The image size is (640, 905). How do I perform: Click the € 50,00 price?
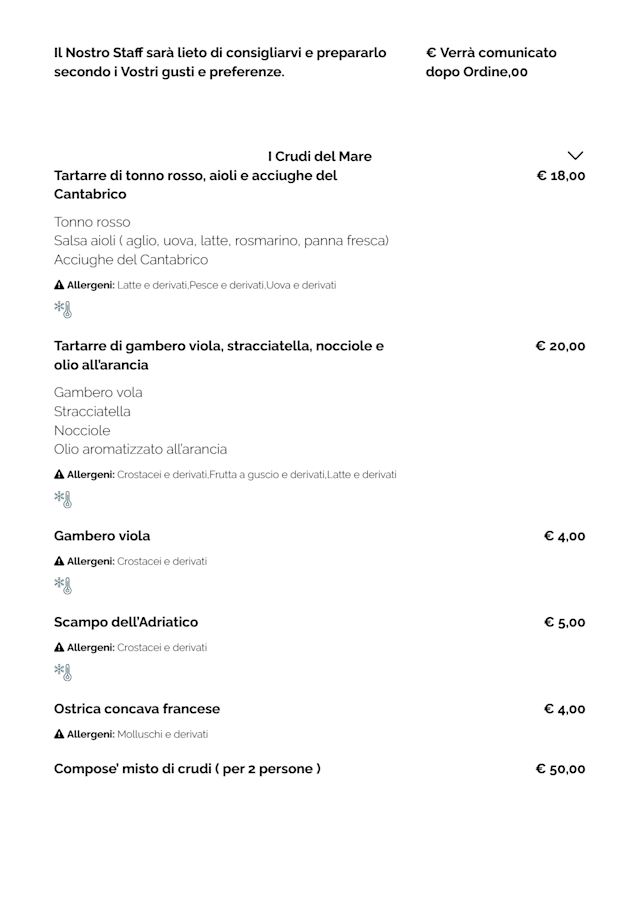560,769
